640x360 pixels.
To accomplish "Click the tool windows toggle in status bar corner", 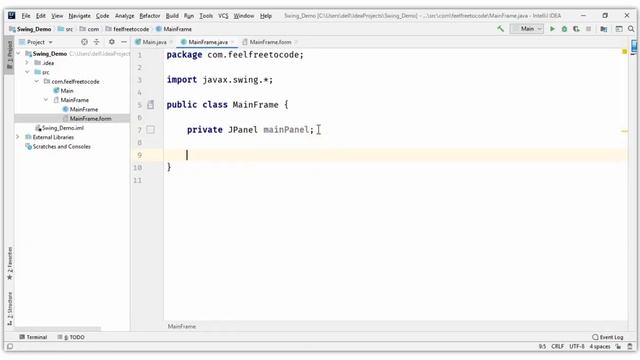I will point(10,347).
